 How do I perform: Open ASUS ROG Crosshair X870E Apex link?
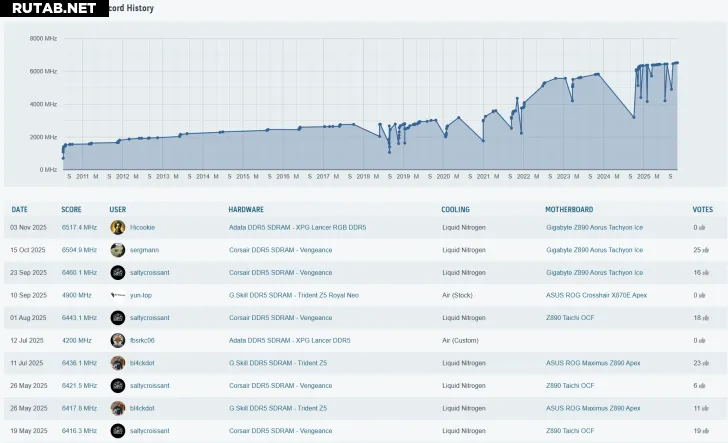click(x=595, y=296)
